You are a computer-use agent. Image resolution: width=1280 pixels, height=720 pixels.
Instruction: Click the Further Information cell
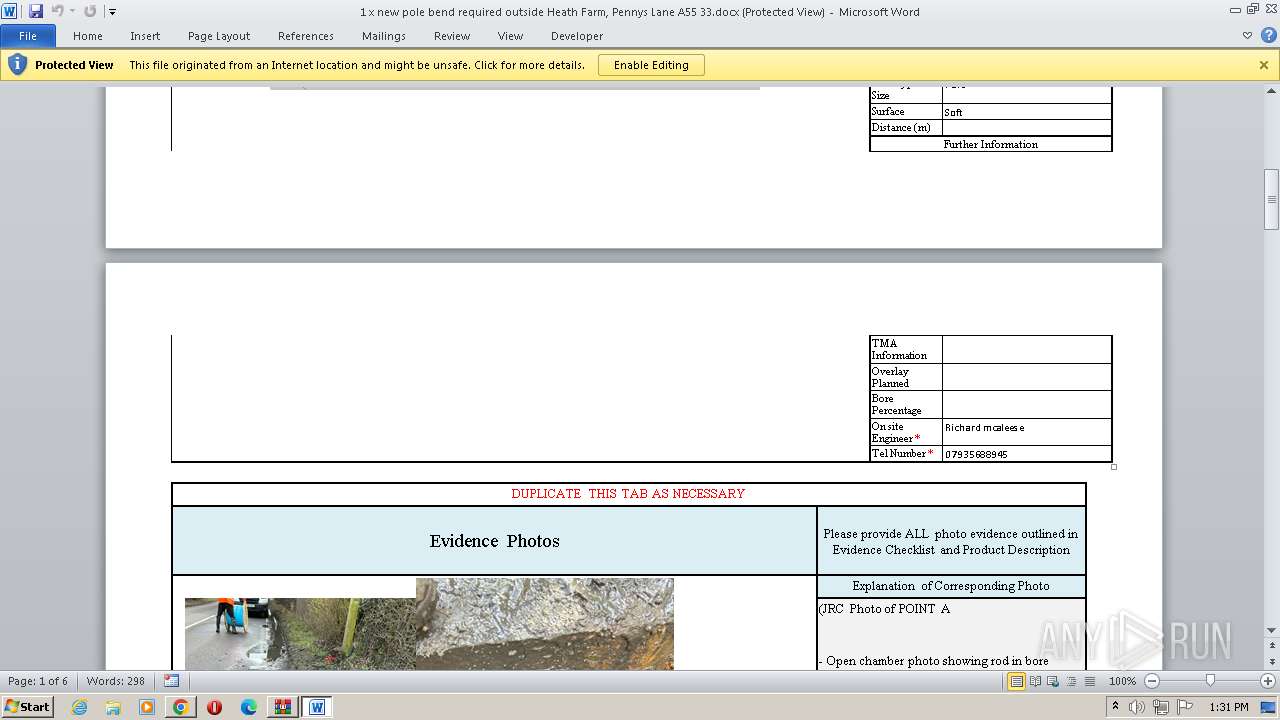[x=991, y=144]
